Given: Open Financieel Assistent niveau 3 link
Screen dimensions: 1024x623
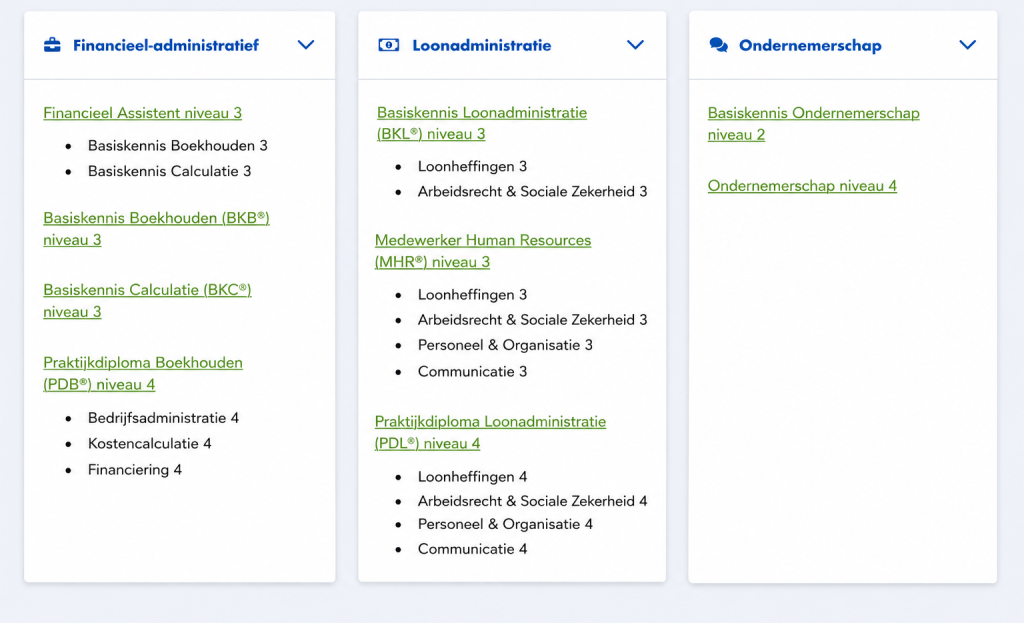Looking at the screenshot, I should 142,113.
